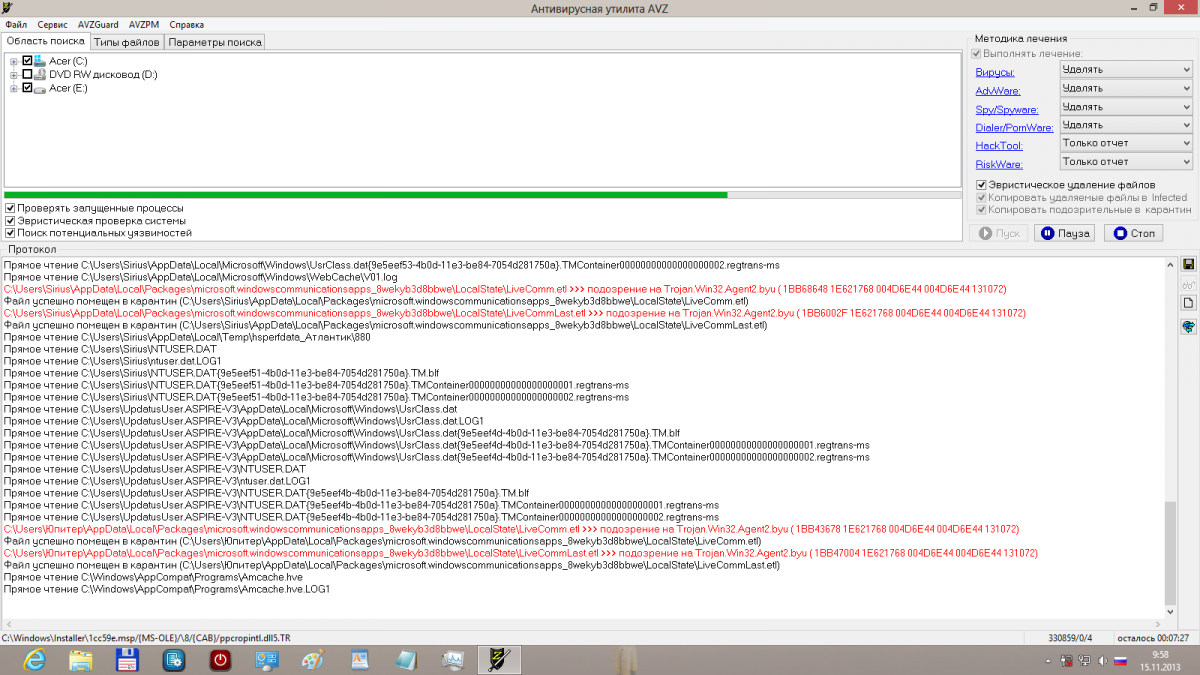This screenshot has height=675, width=1200.
Task: Click the RiskWare link
Action: (1000, 164)
